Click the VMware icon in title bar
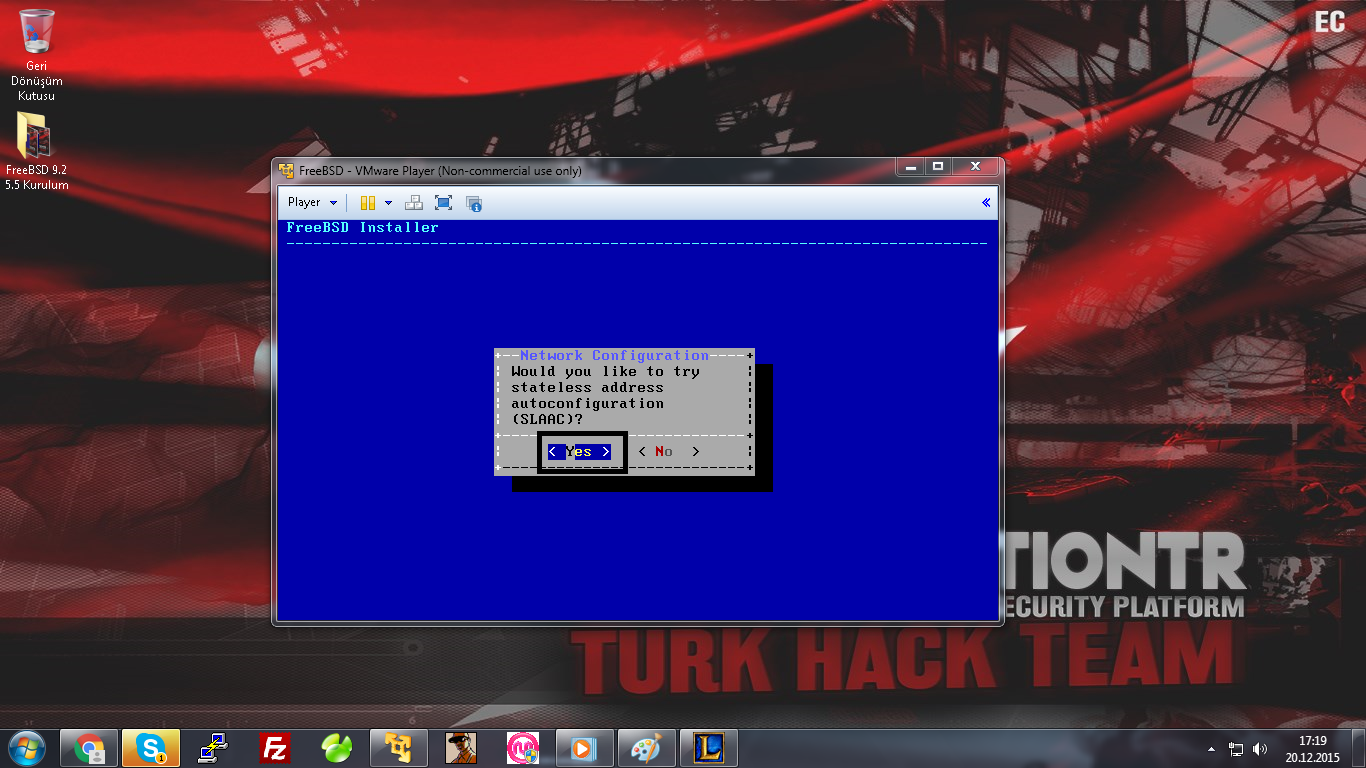Viewport: 1366px width, 768px height. (x=286, y=170)
